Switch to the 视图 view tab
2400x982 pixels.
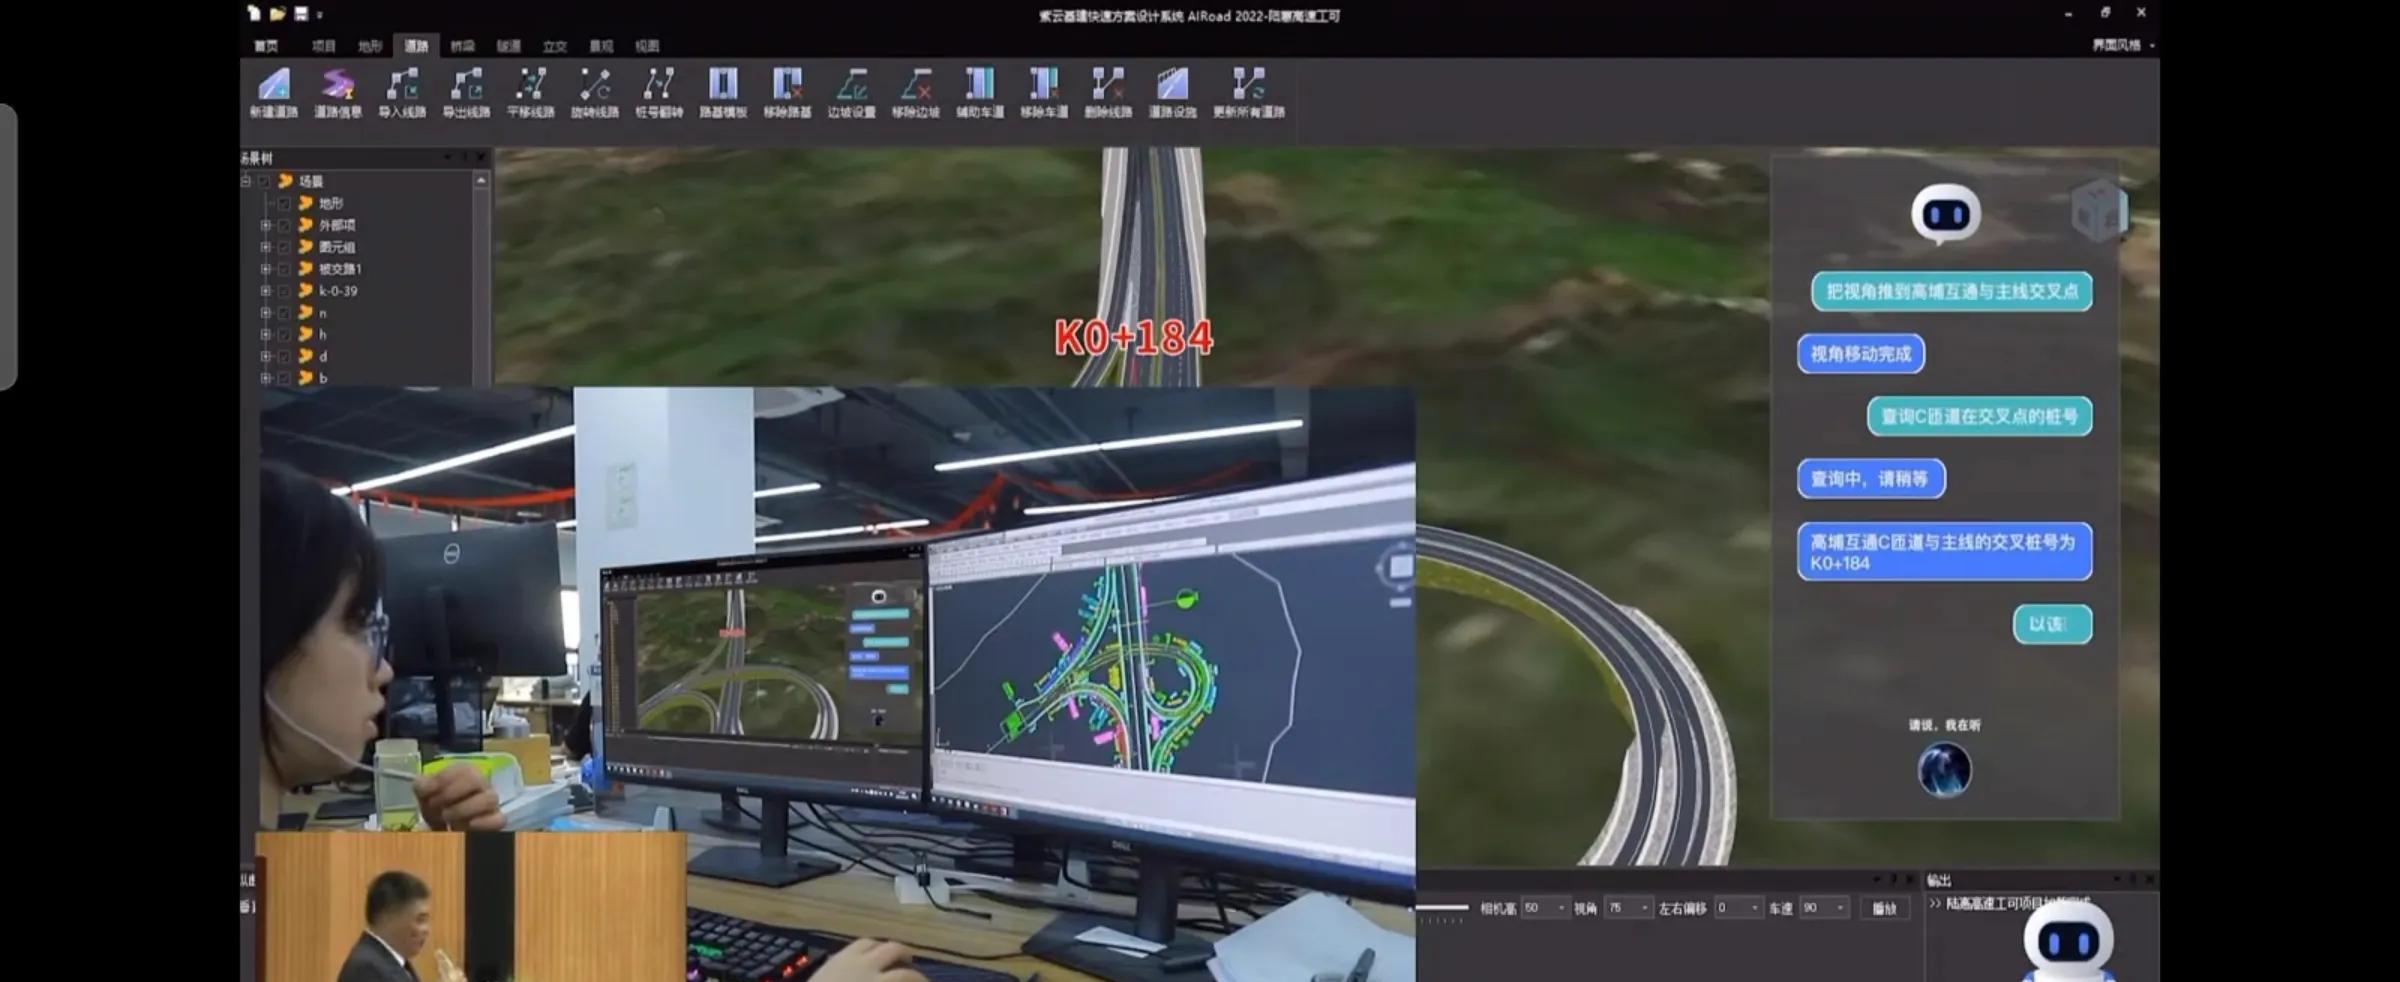tap(647, 46)
